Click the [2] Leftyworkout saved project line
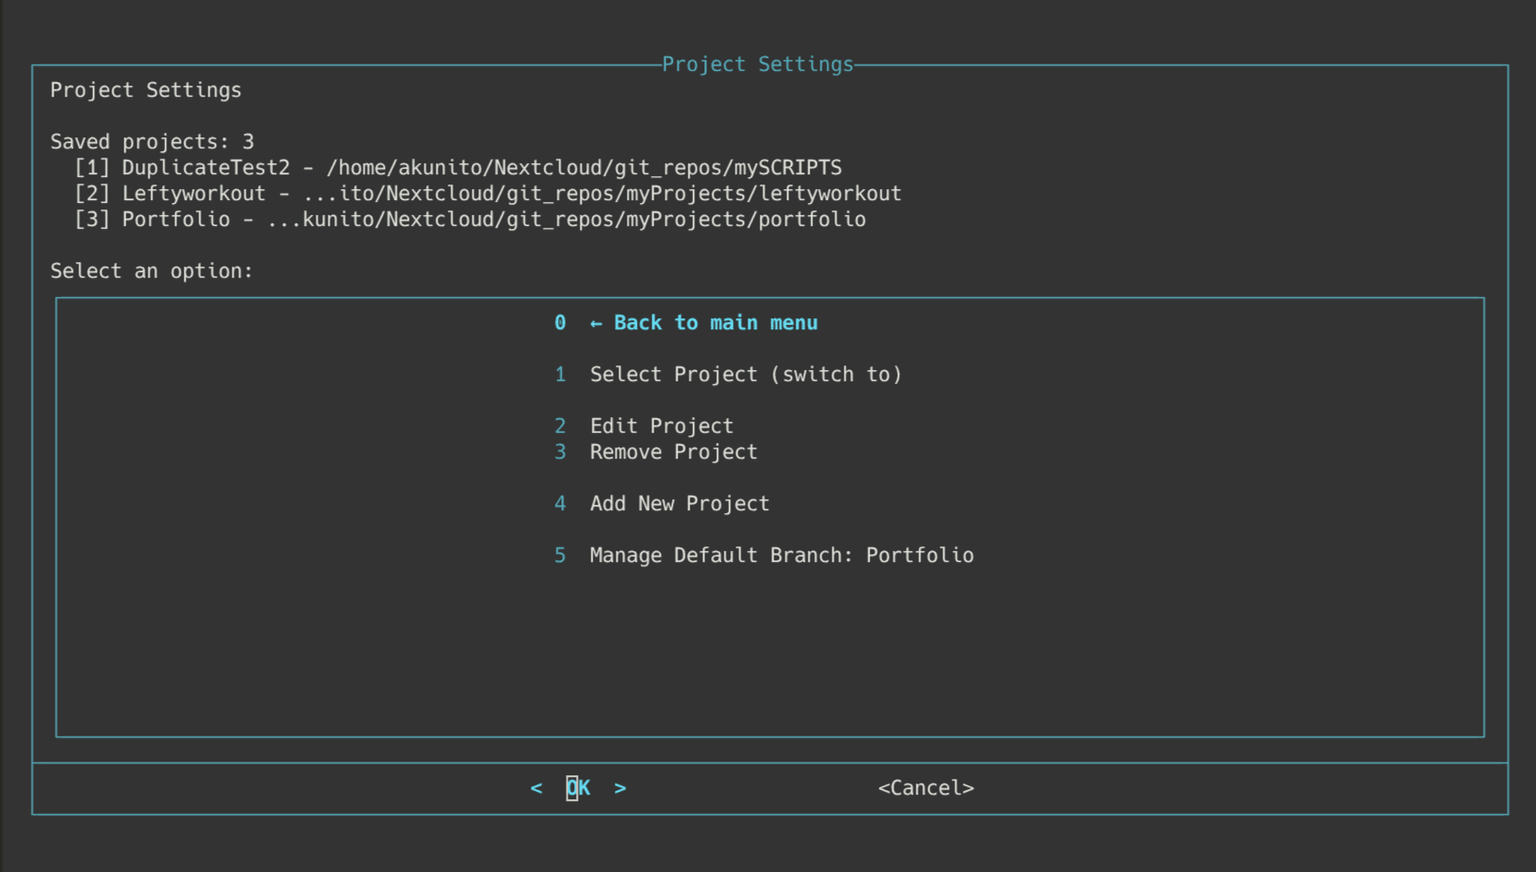1536x872 pixels. coord(488,194)
